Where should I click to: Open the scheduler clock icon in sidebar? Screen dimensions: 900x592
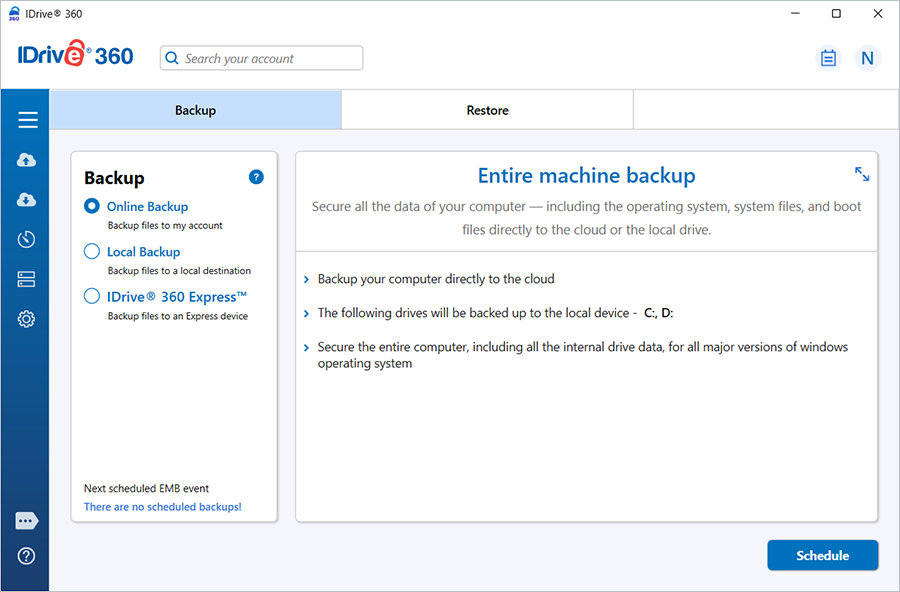click(27, 239)
